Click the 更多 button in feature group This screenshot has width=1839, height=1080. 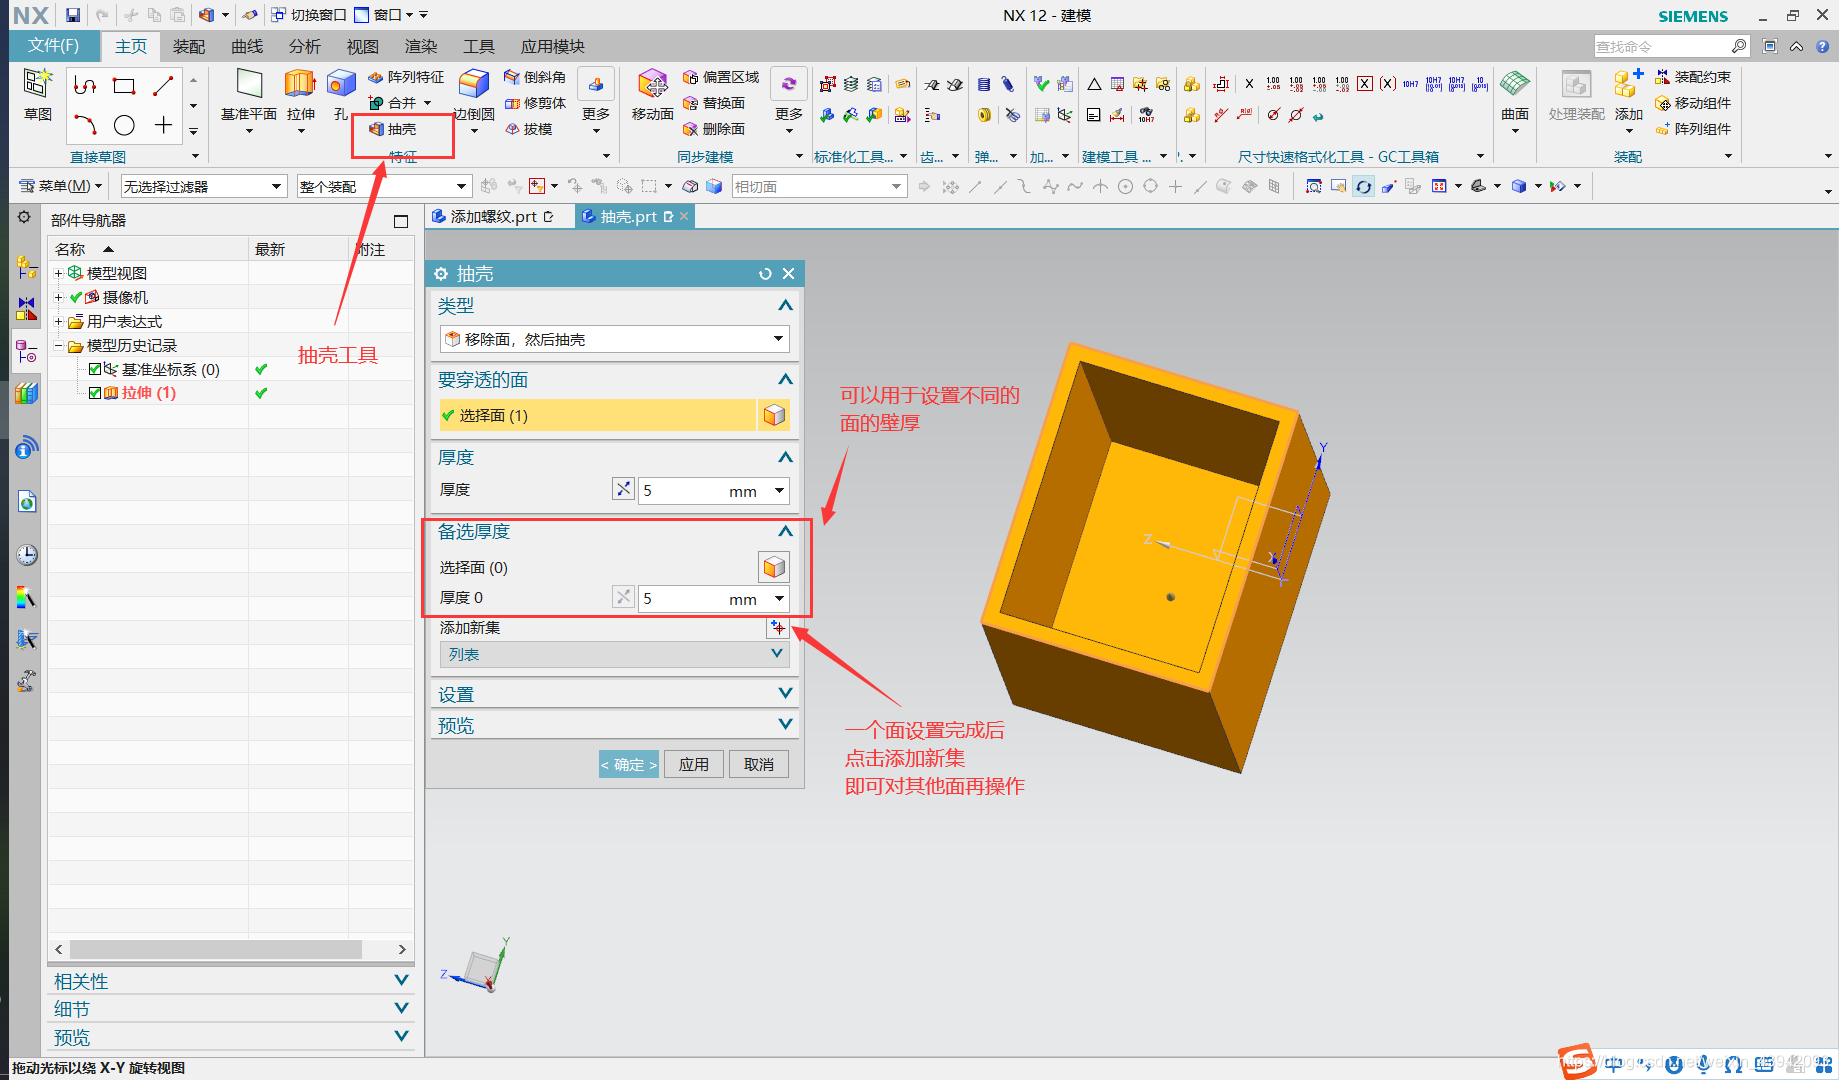595,100
